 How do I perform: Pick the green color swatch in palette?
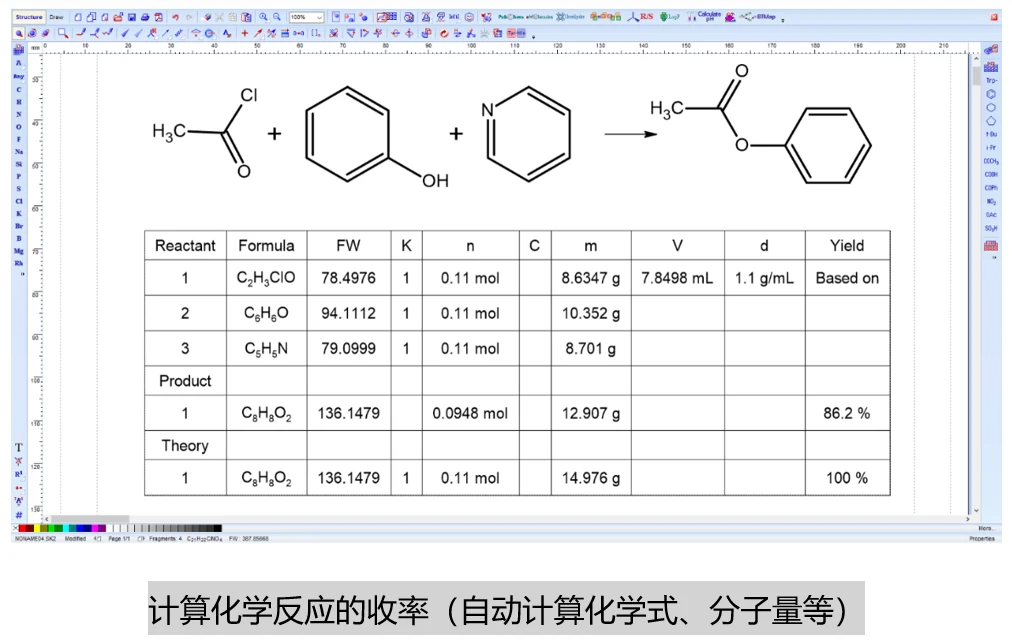click(52, 528)
